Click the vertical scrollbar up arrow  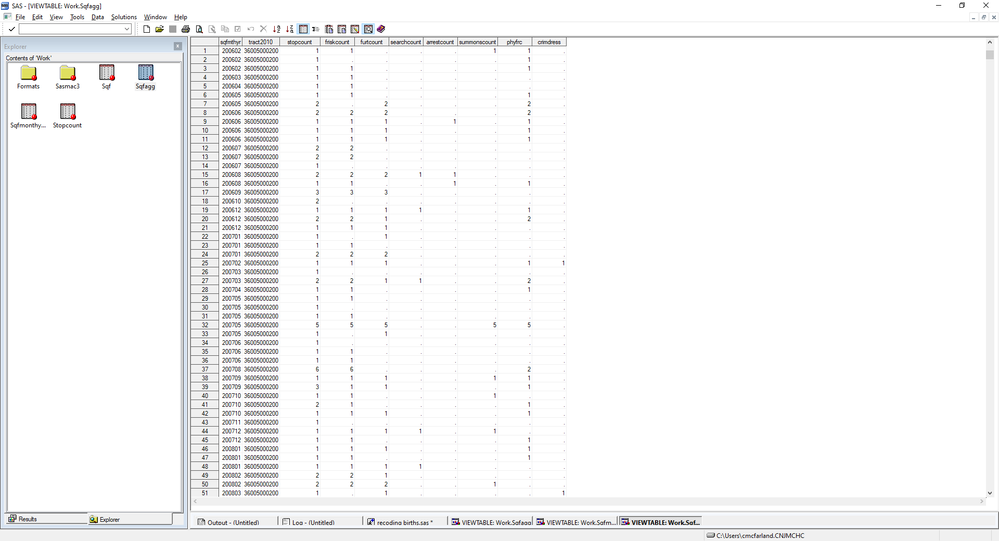989,42
